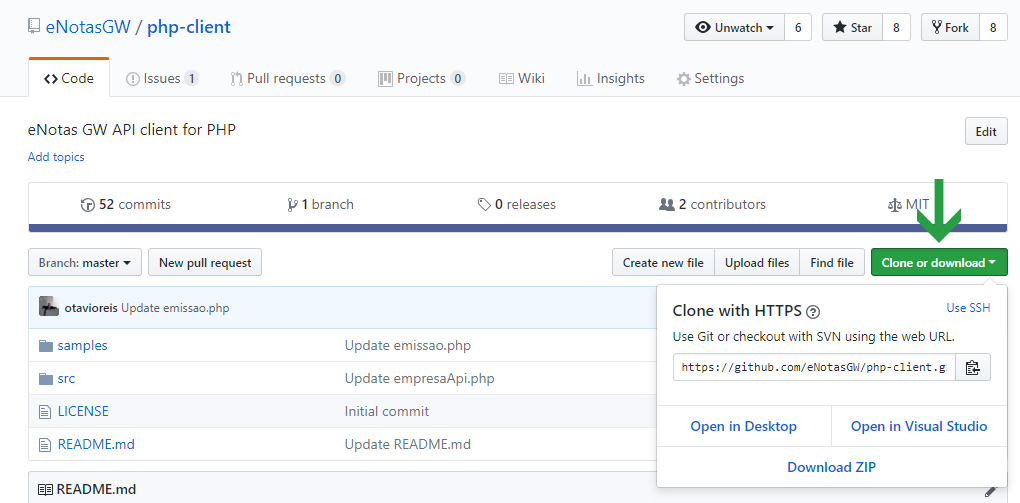Click the Find file button
This screenshot has width=1020, height=503.
832,263
